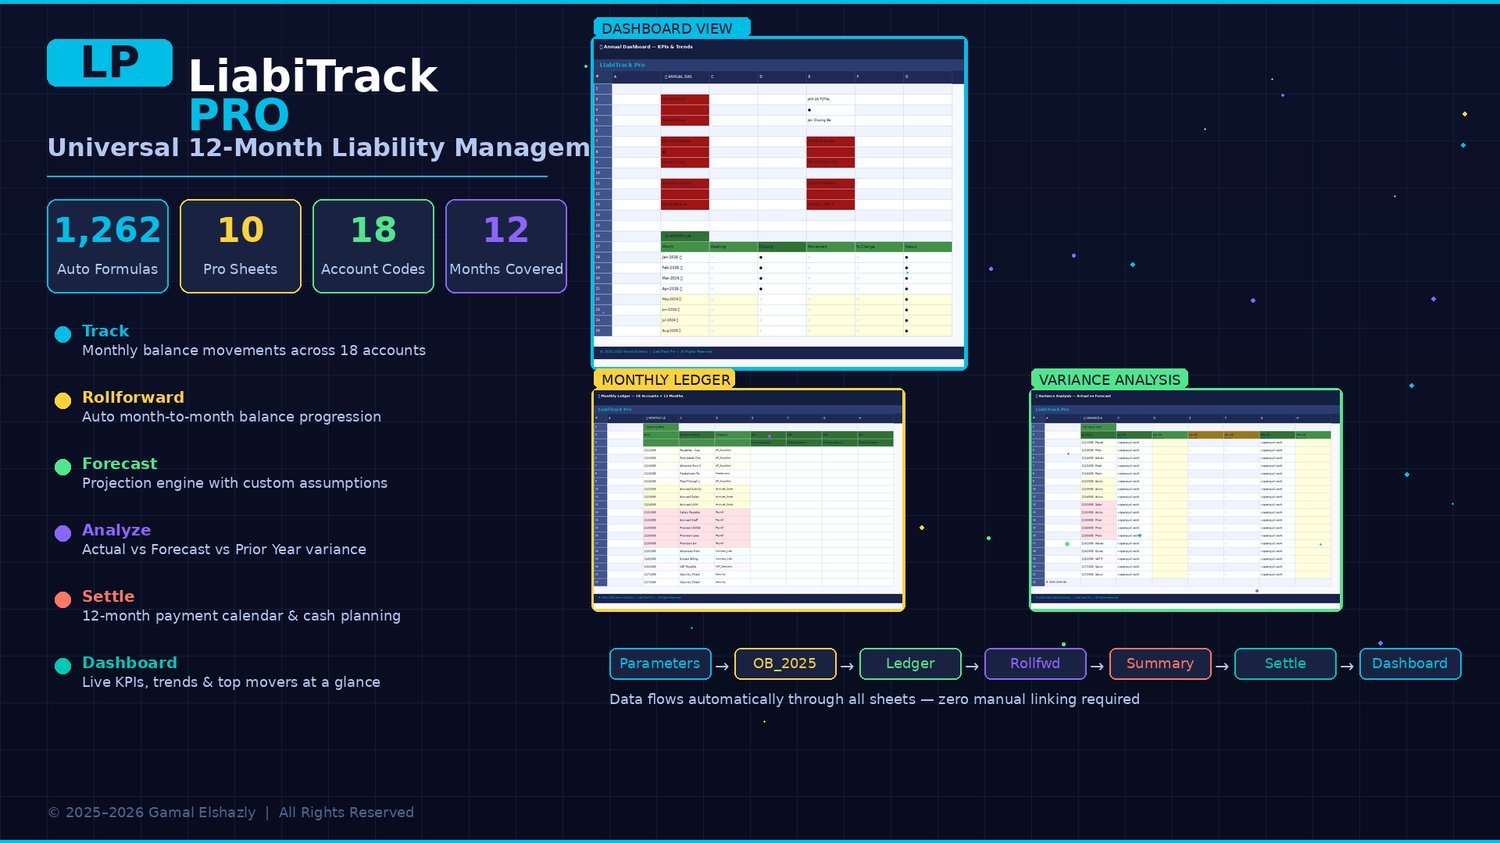The width and height of the screenshot is (1500, 843).
Task: Select the Rollfwd flow chip
Action: pos(1035,664)
